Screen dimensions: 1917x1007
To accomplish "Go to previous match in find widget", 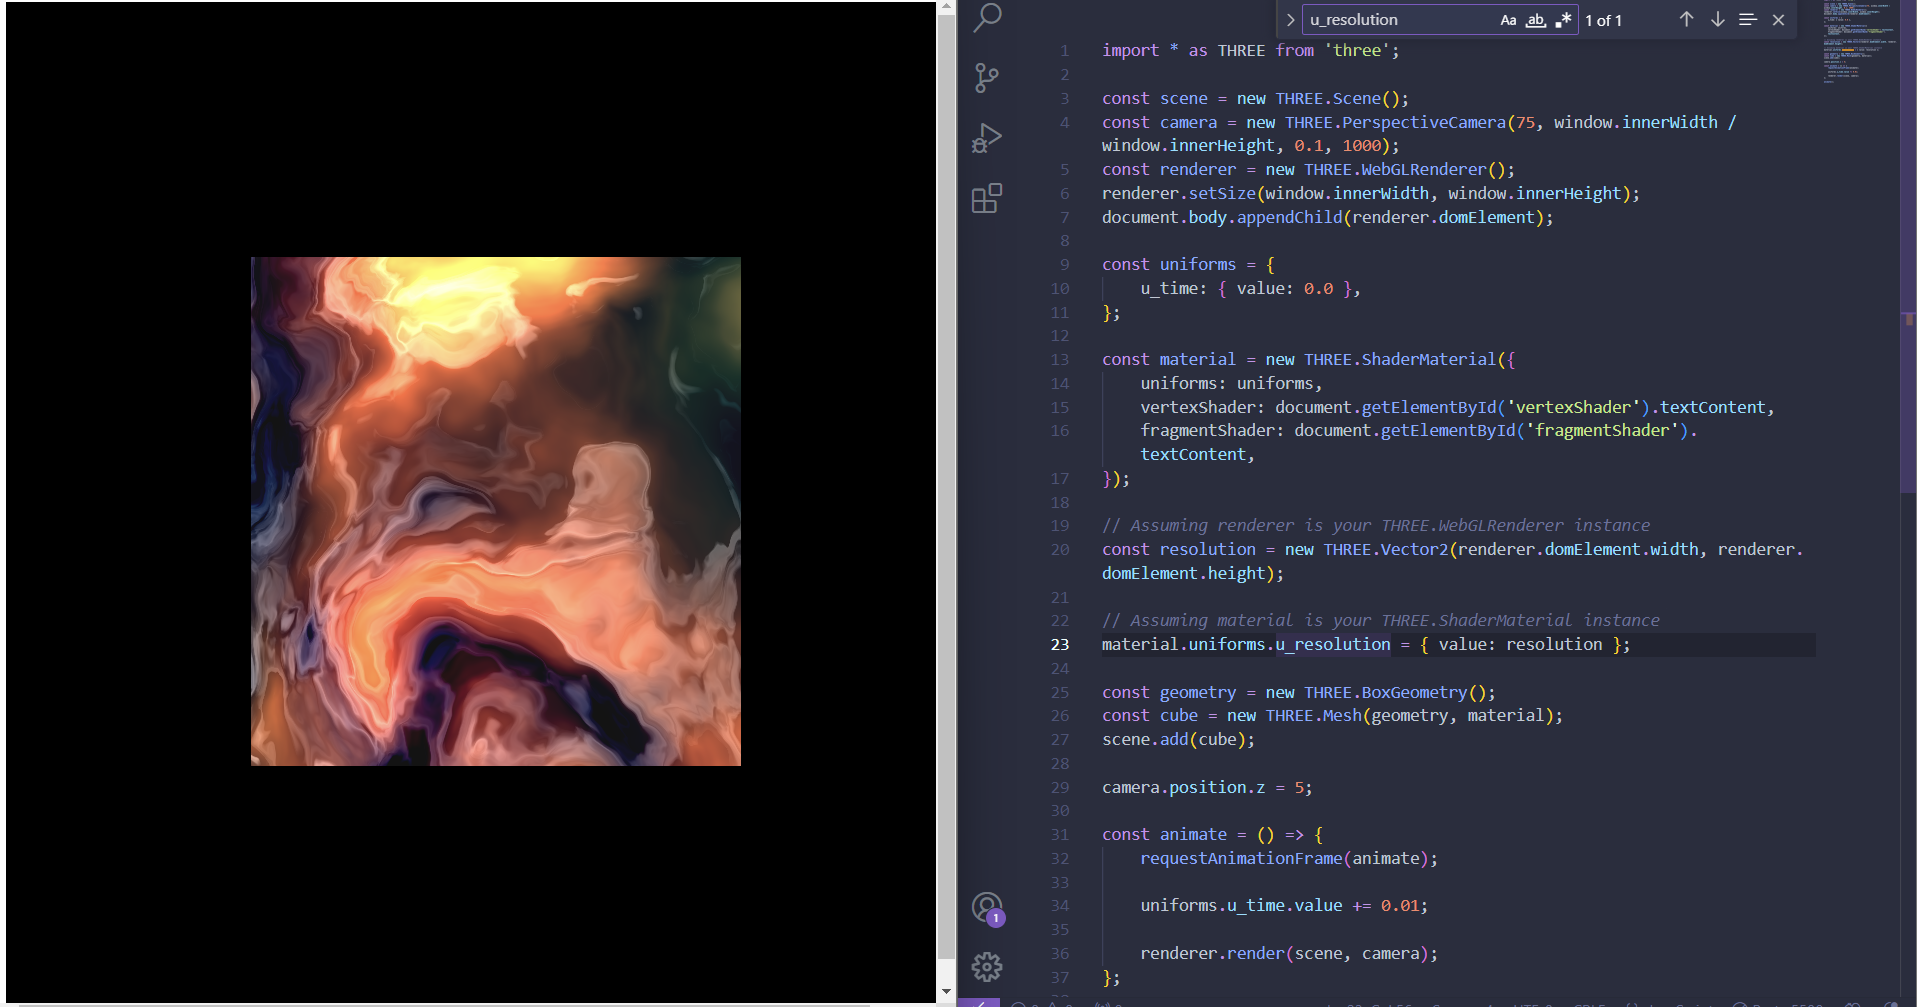I will [x=1686, y=20].
